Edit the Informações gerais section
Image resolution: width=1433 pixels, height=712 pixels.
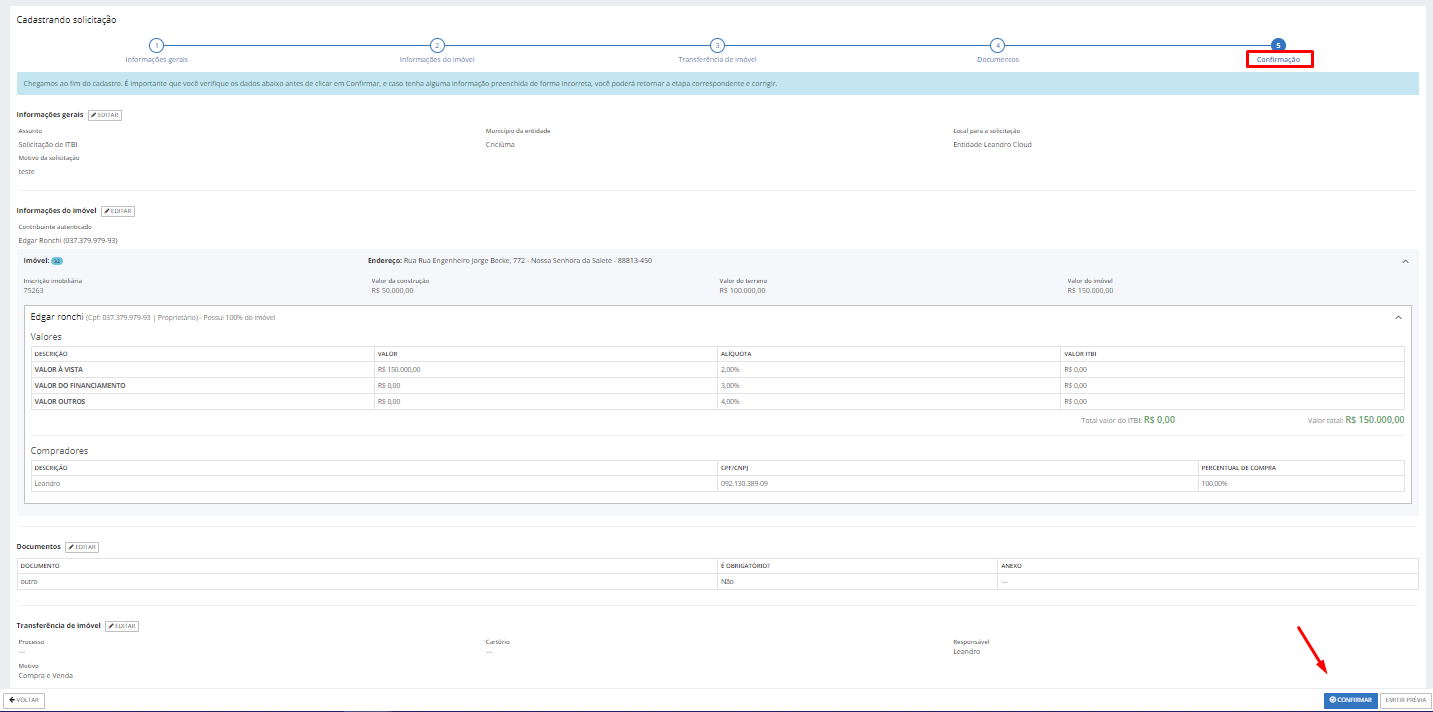click(105, 115)
